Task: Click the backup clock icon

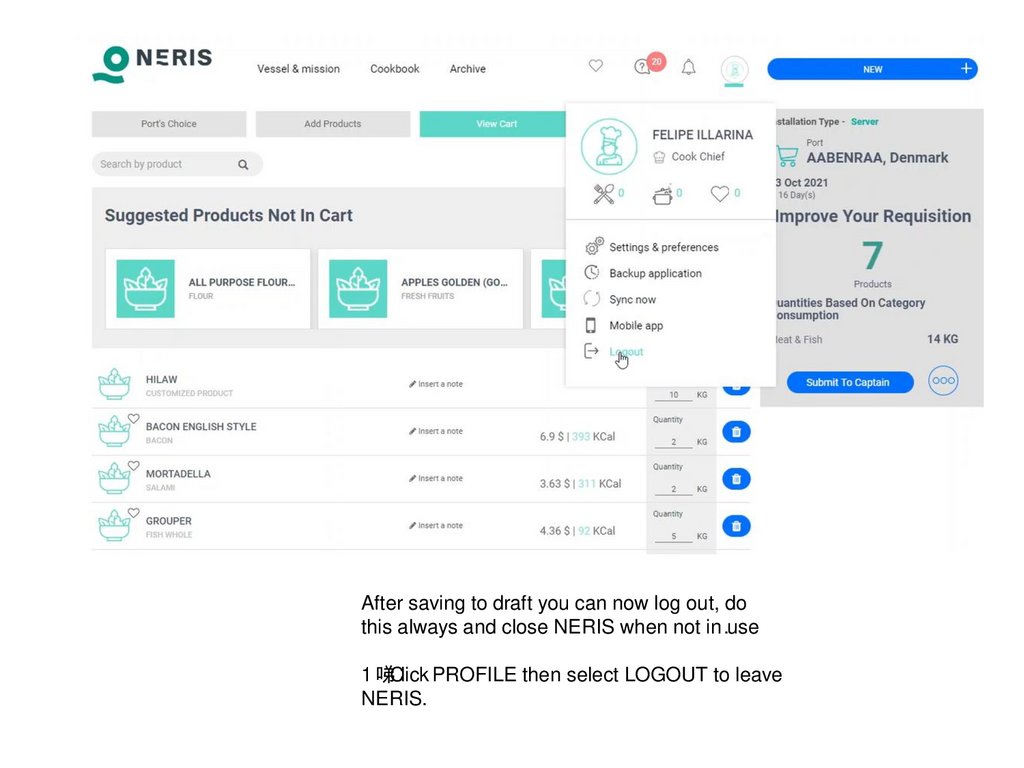Action: (x=592, y=272)
